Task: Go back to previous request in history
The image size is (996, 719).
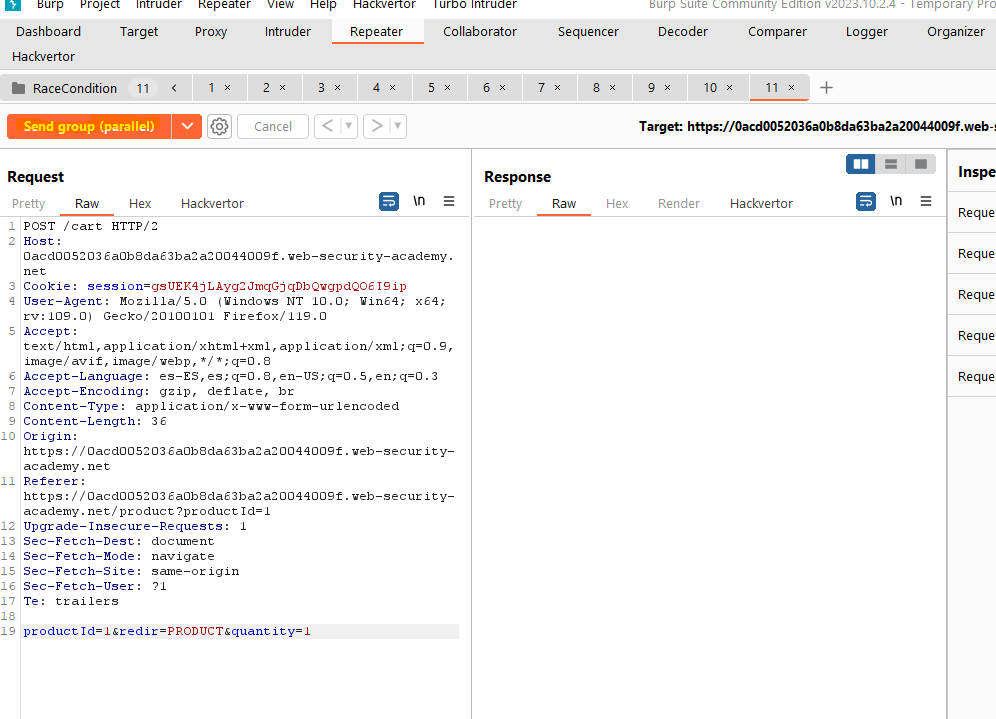Action: (x=327, y=126)
